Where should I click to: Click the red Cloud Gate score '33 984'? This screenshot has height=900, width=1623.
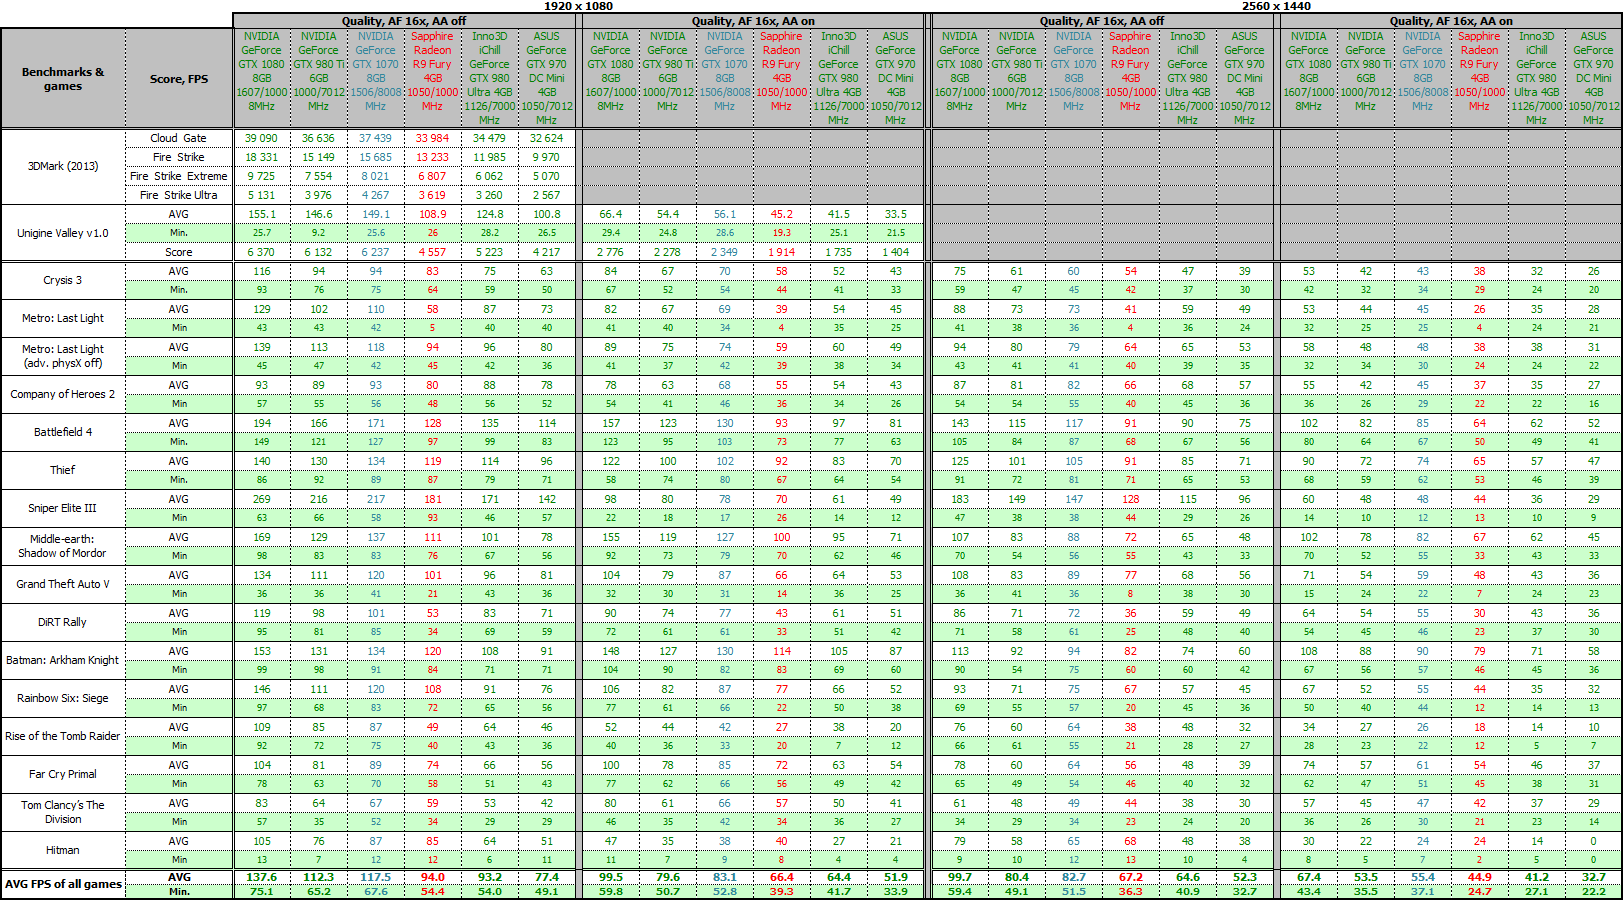433,138
